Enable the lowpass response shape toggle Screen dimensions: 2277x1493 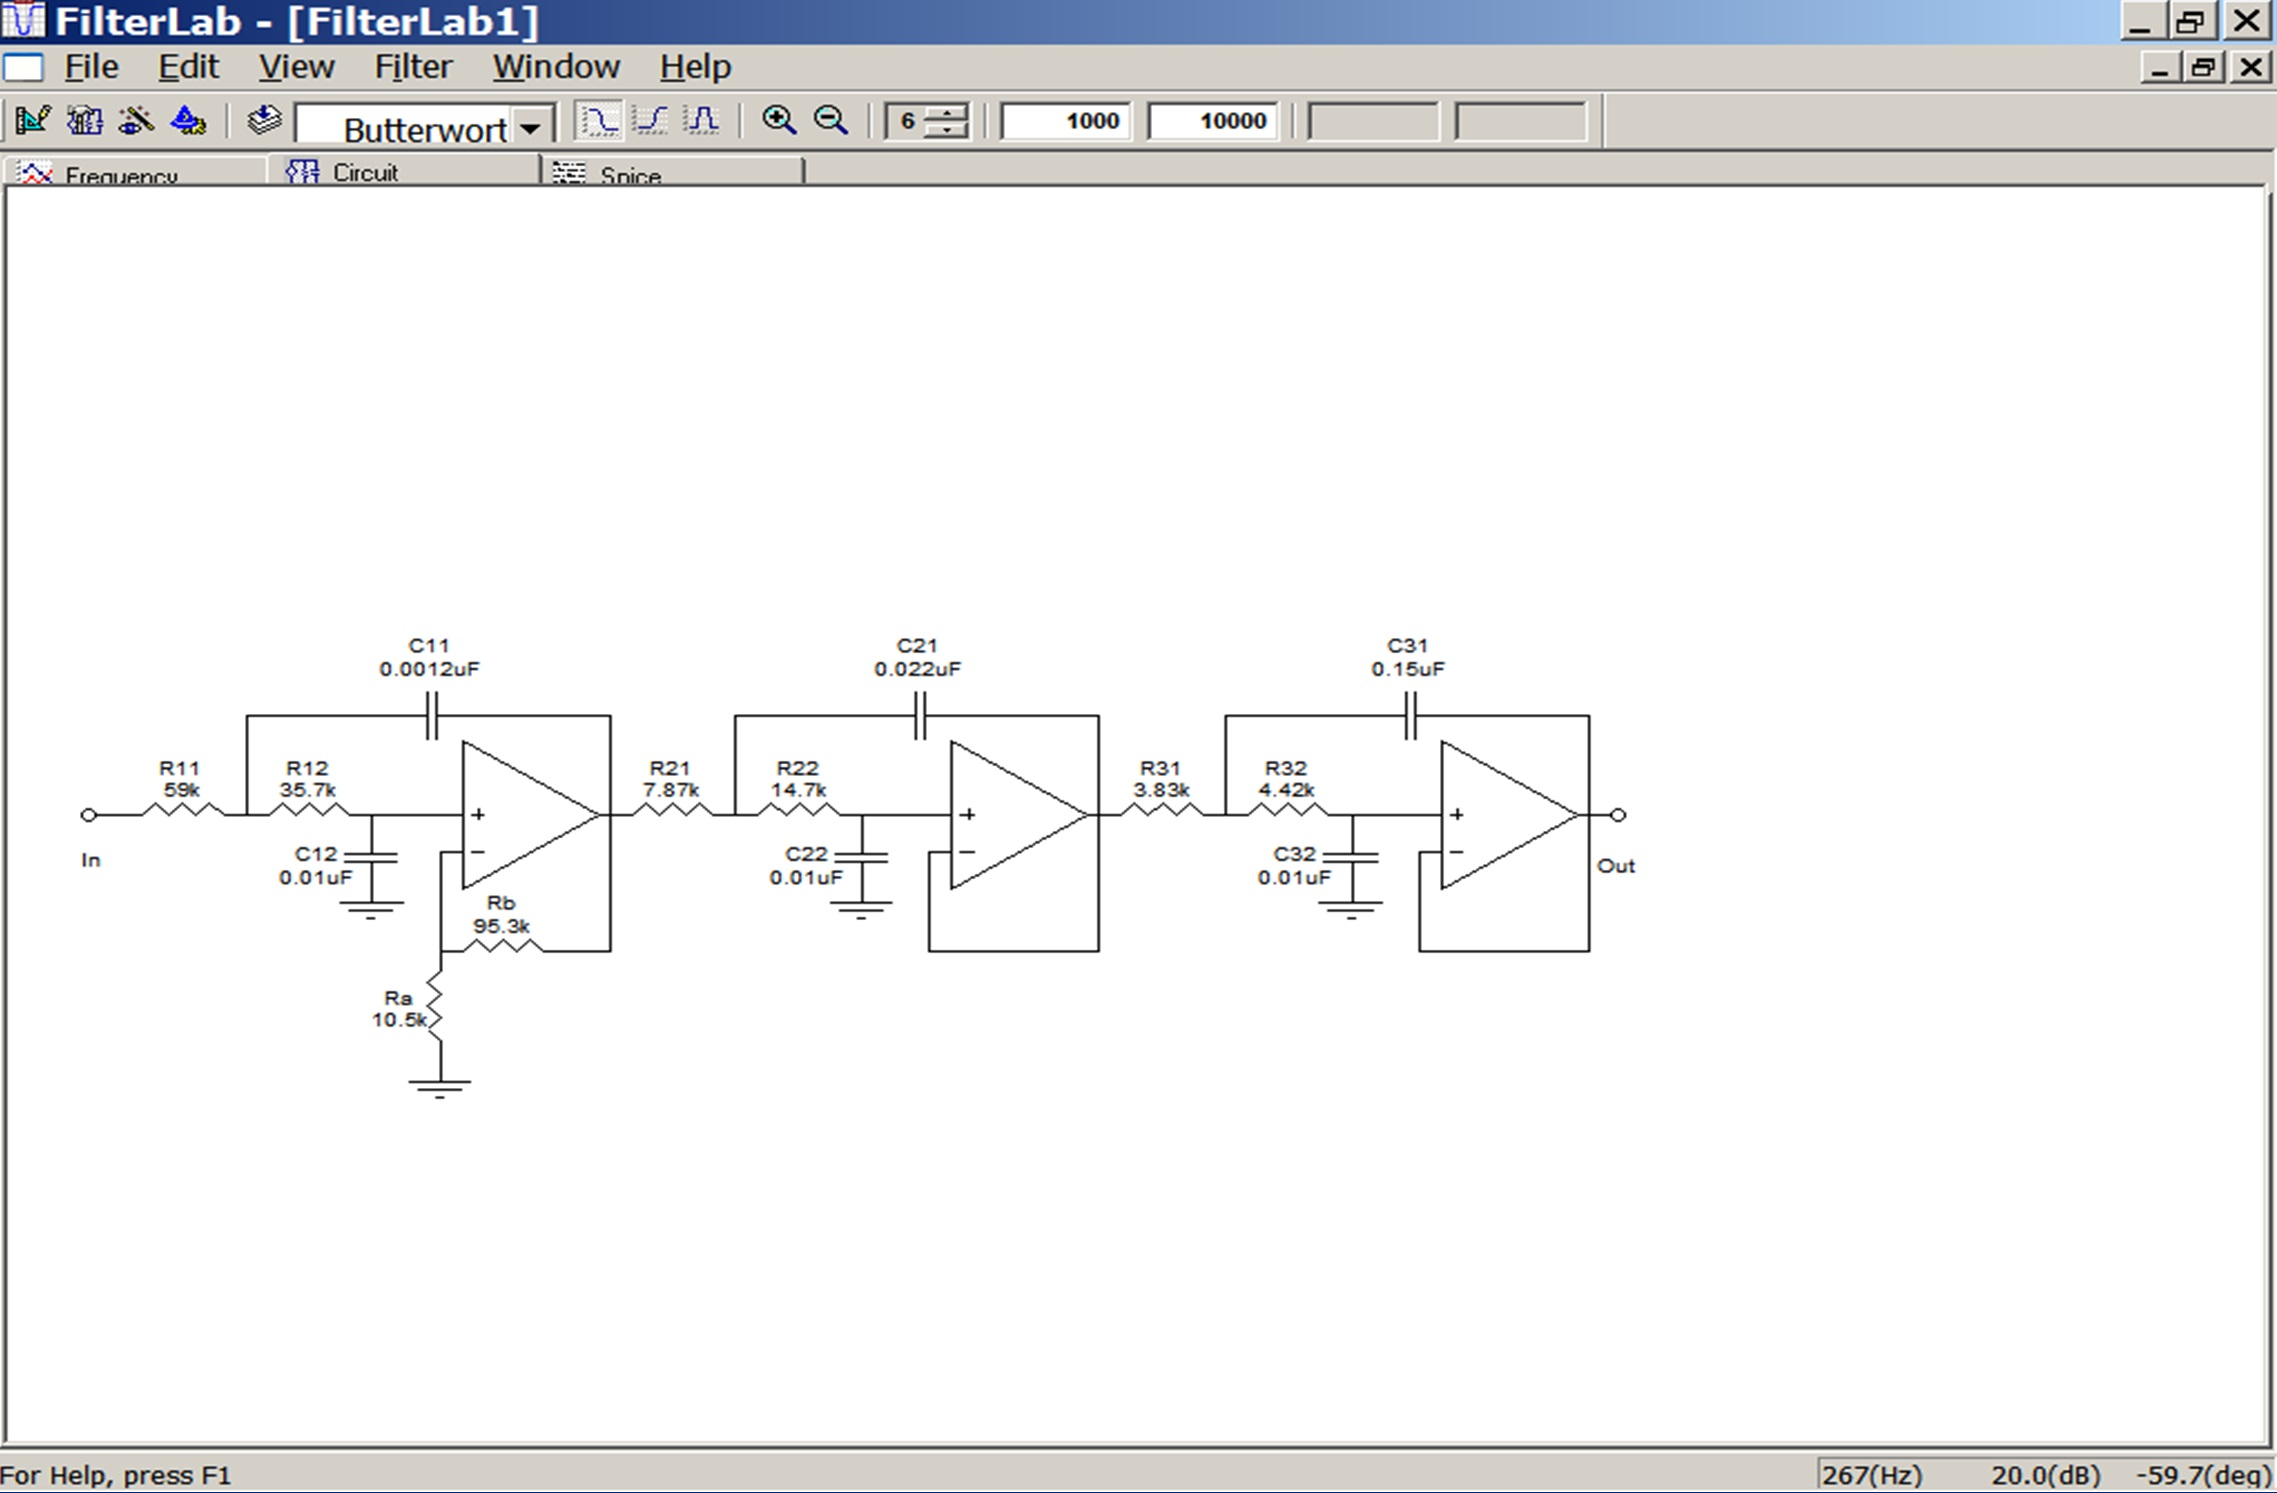coord(598,120)
